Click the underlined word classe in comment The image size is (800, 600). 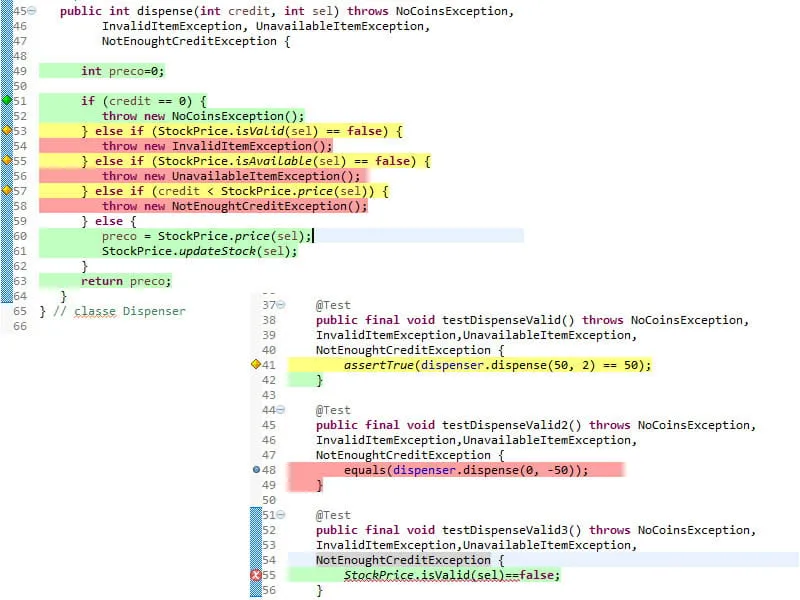95,311
